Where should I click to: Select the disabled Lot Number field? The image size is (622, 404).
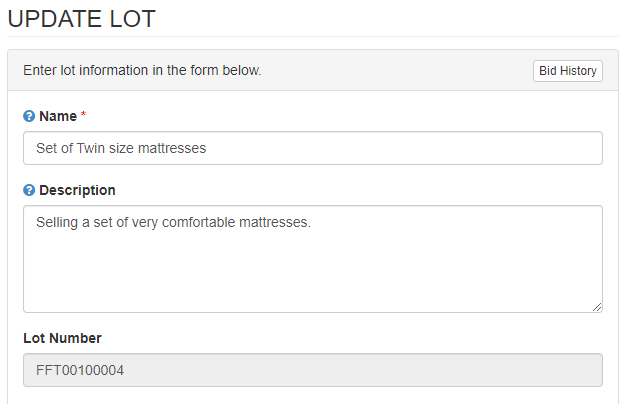313,370
